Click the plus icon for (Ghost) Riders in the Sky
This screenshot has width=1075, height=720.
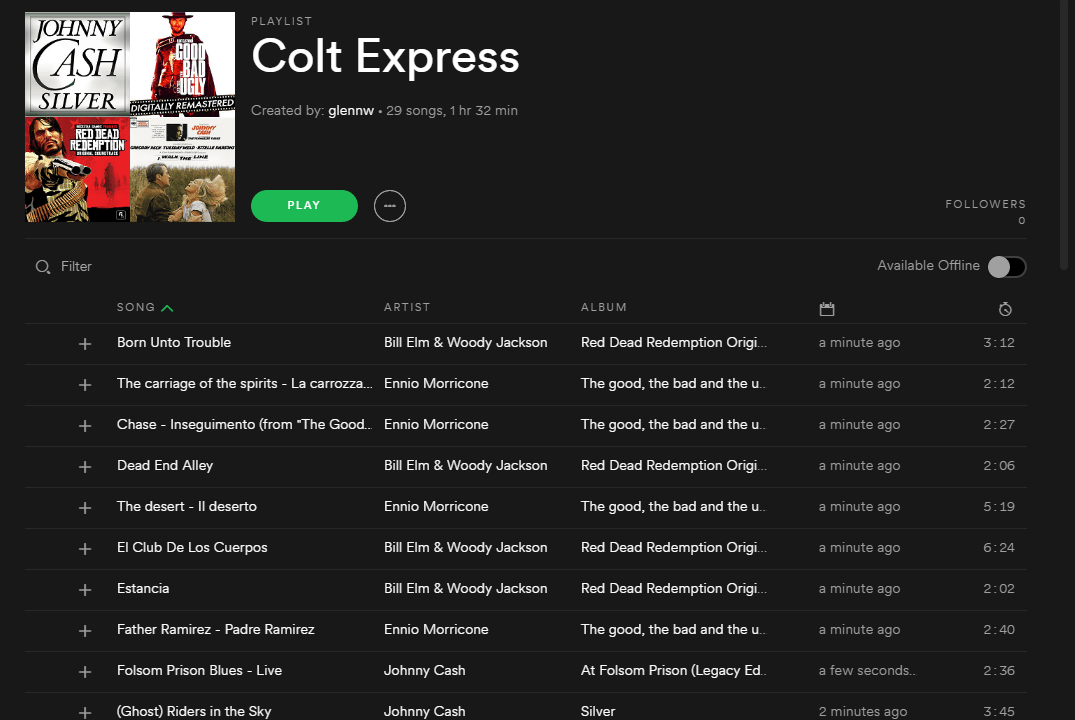click(85, 712)
